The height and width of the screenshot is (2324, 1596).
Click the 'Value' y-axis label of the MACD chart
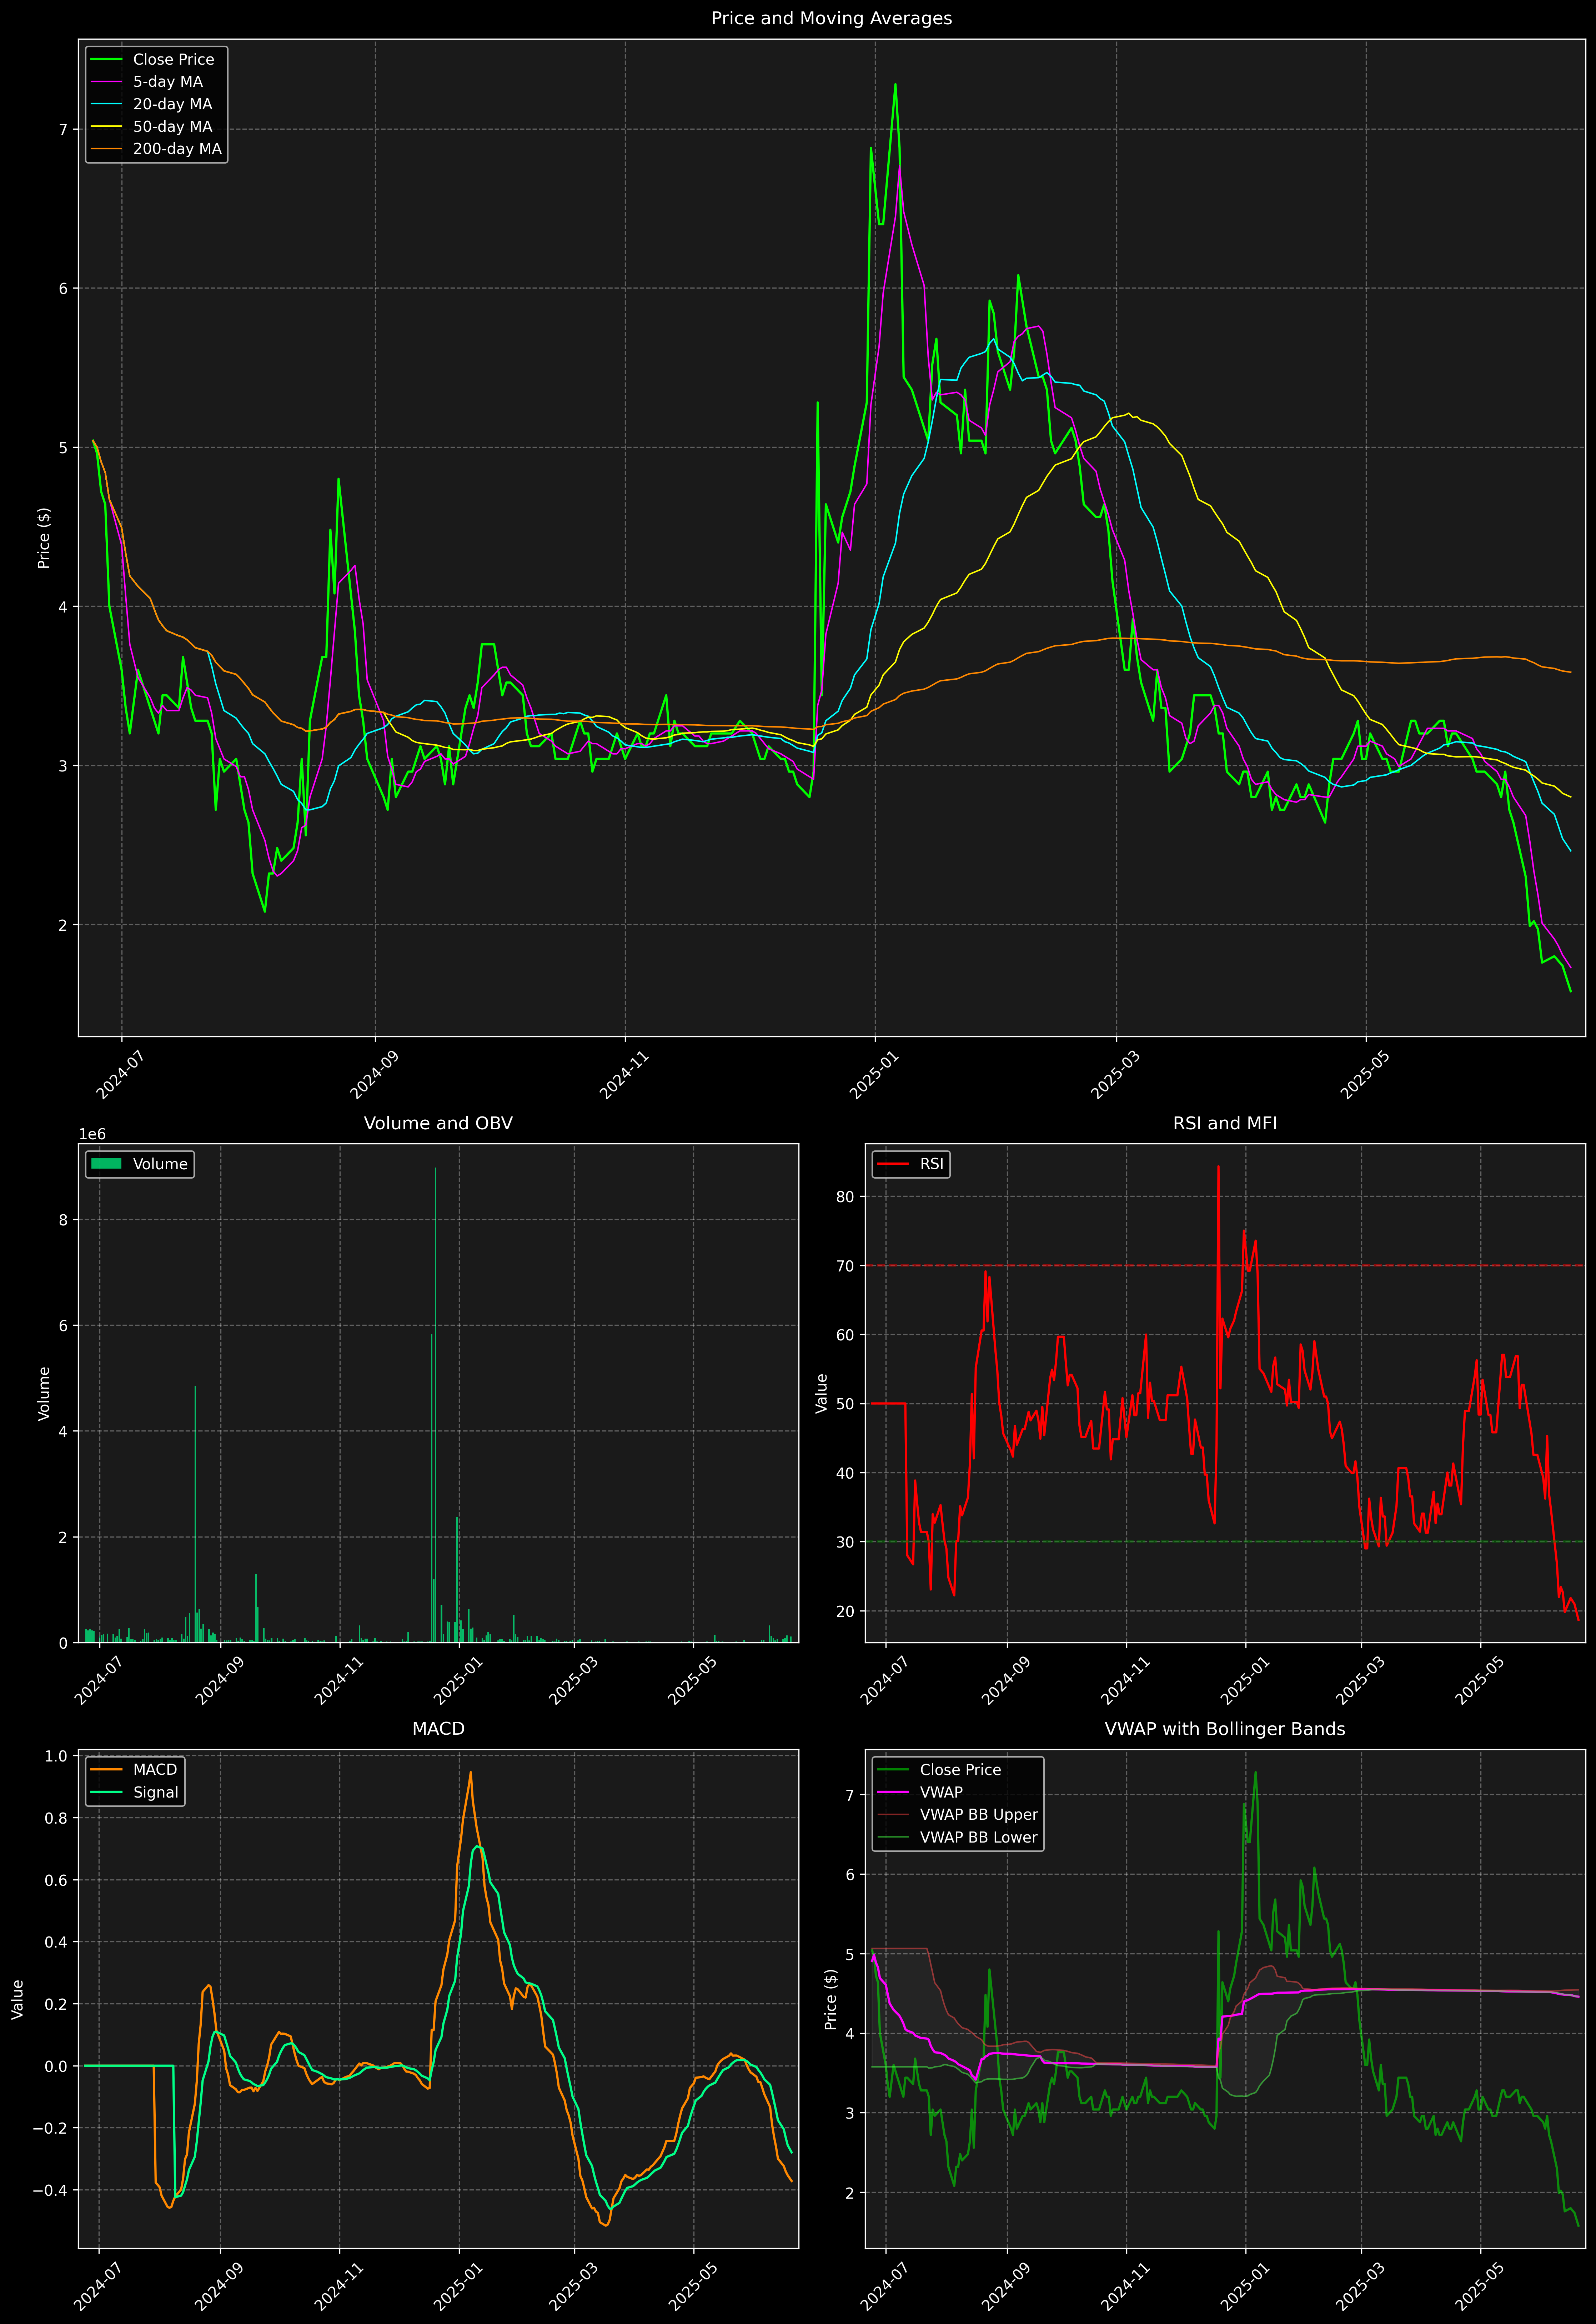(18, 1999)
